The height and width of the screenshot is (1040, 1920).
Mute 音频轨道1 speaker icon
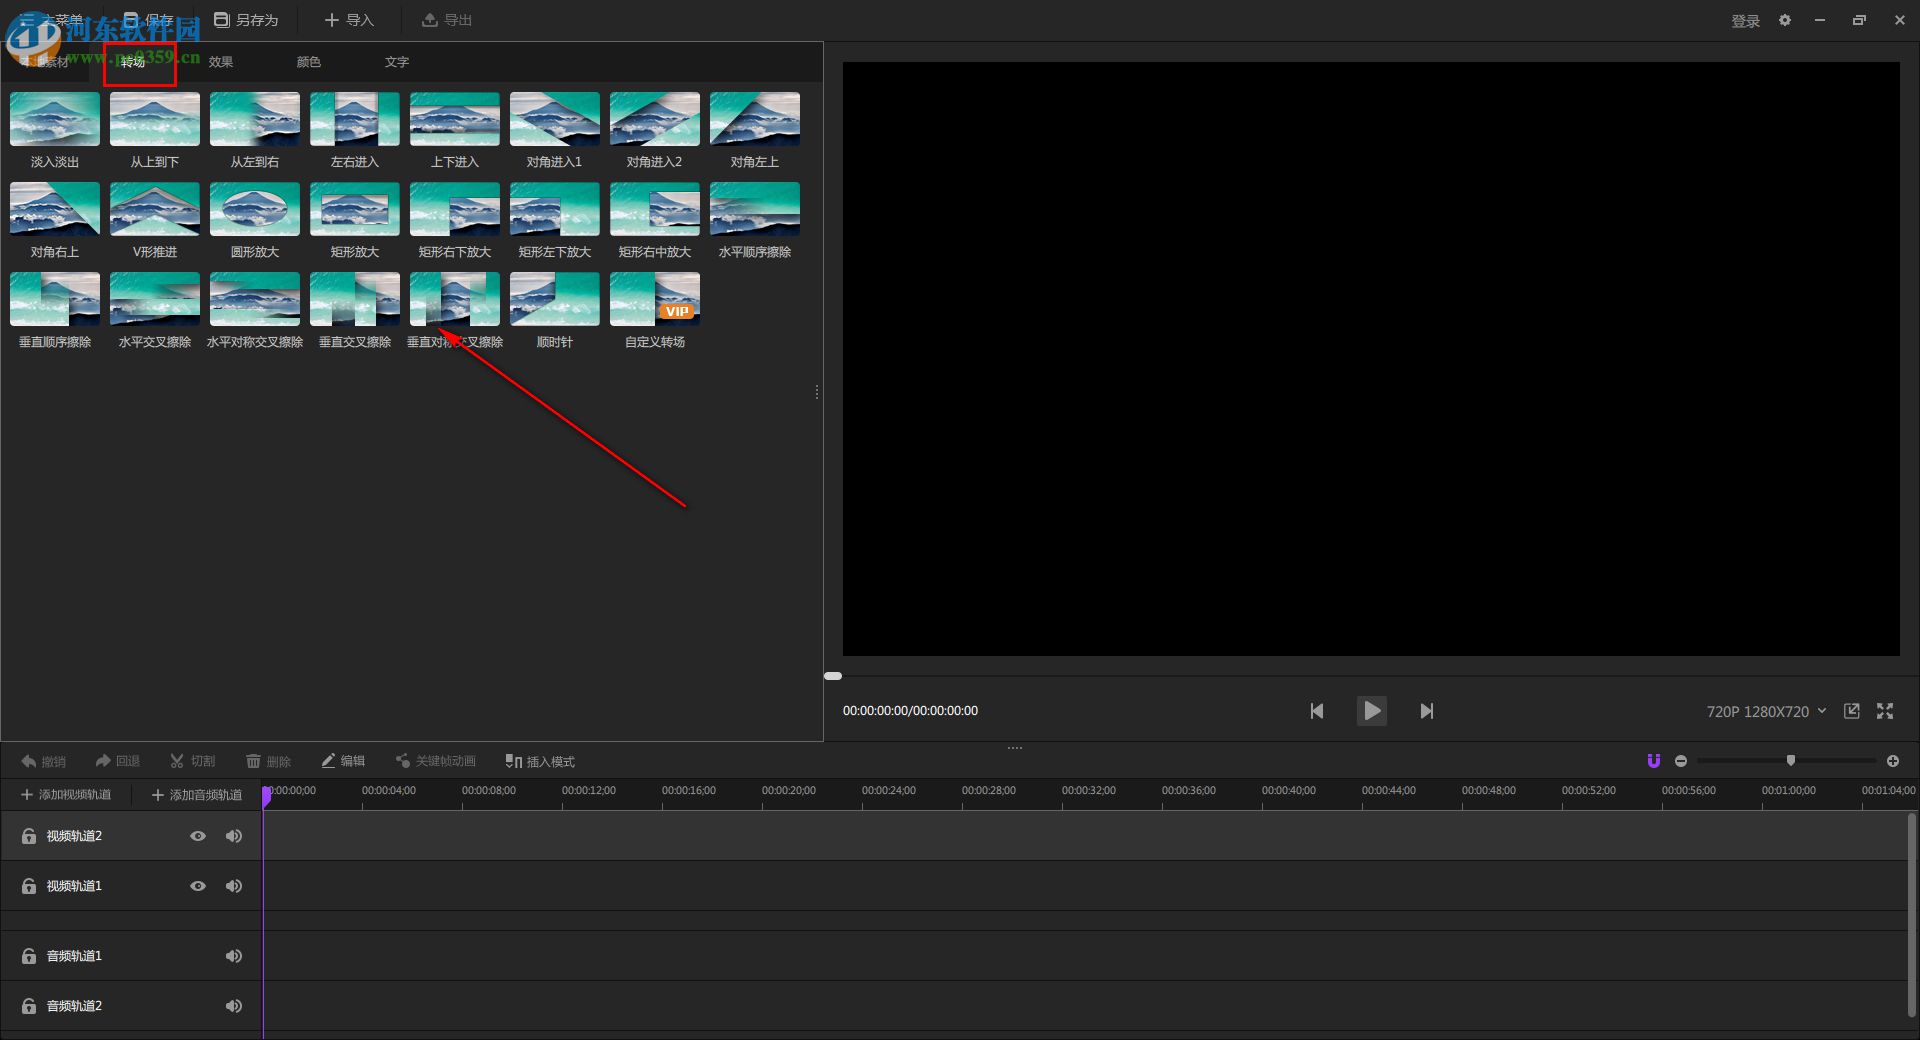(234, 956)
